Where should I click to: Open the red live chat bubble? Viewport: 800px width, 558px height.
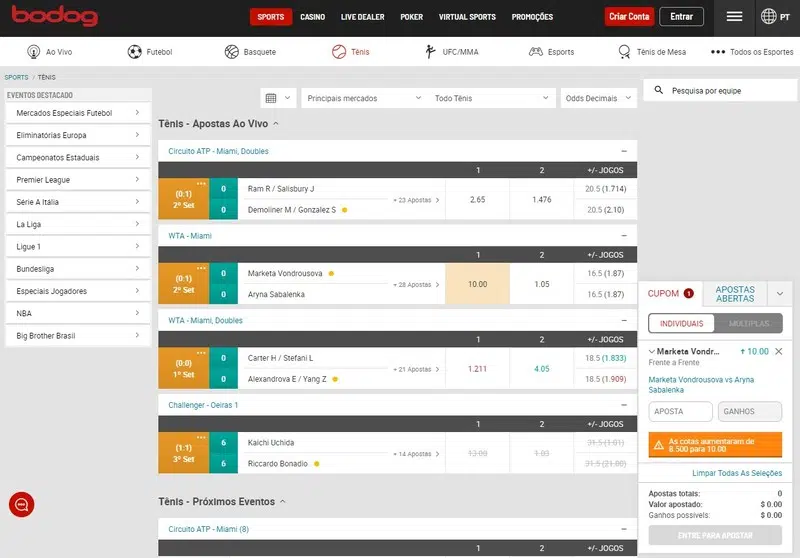[21, 505]
